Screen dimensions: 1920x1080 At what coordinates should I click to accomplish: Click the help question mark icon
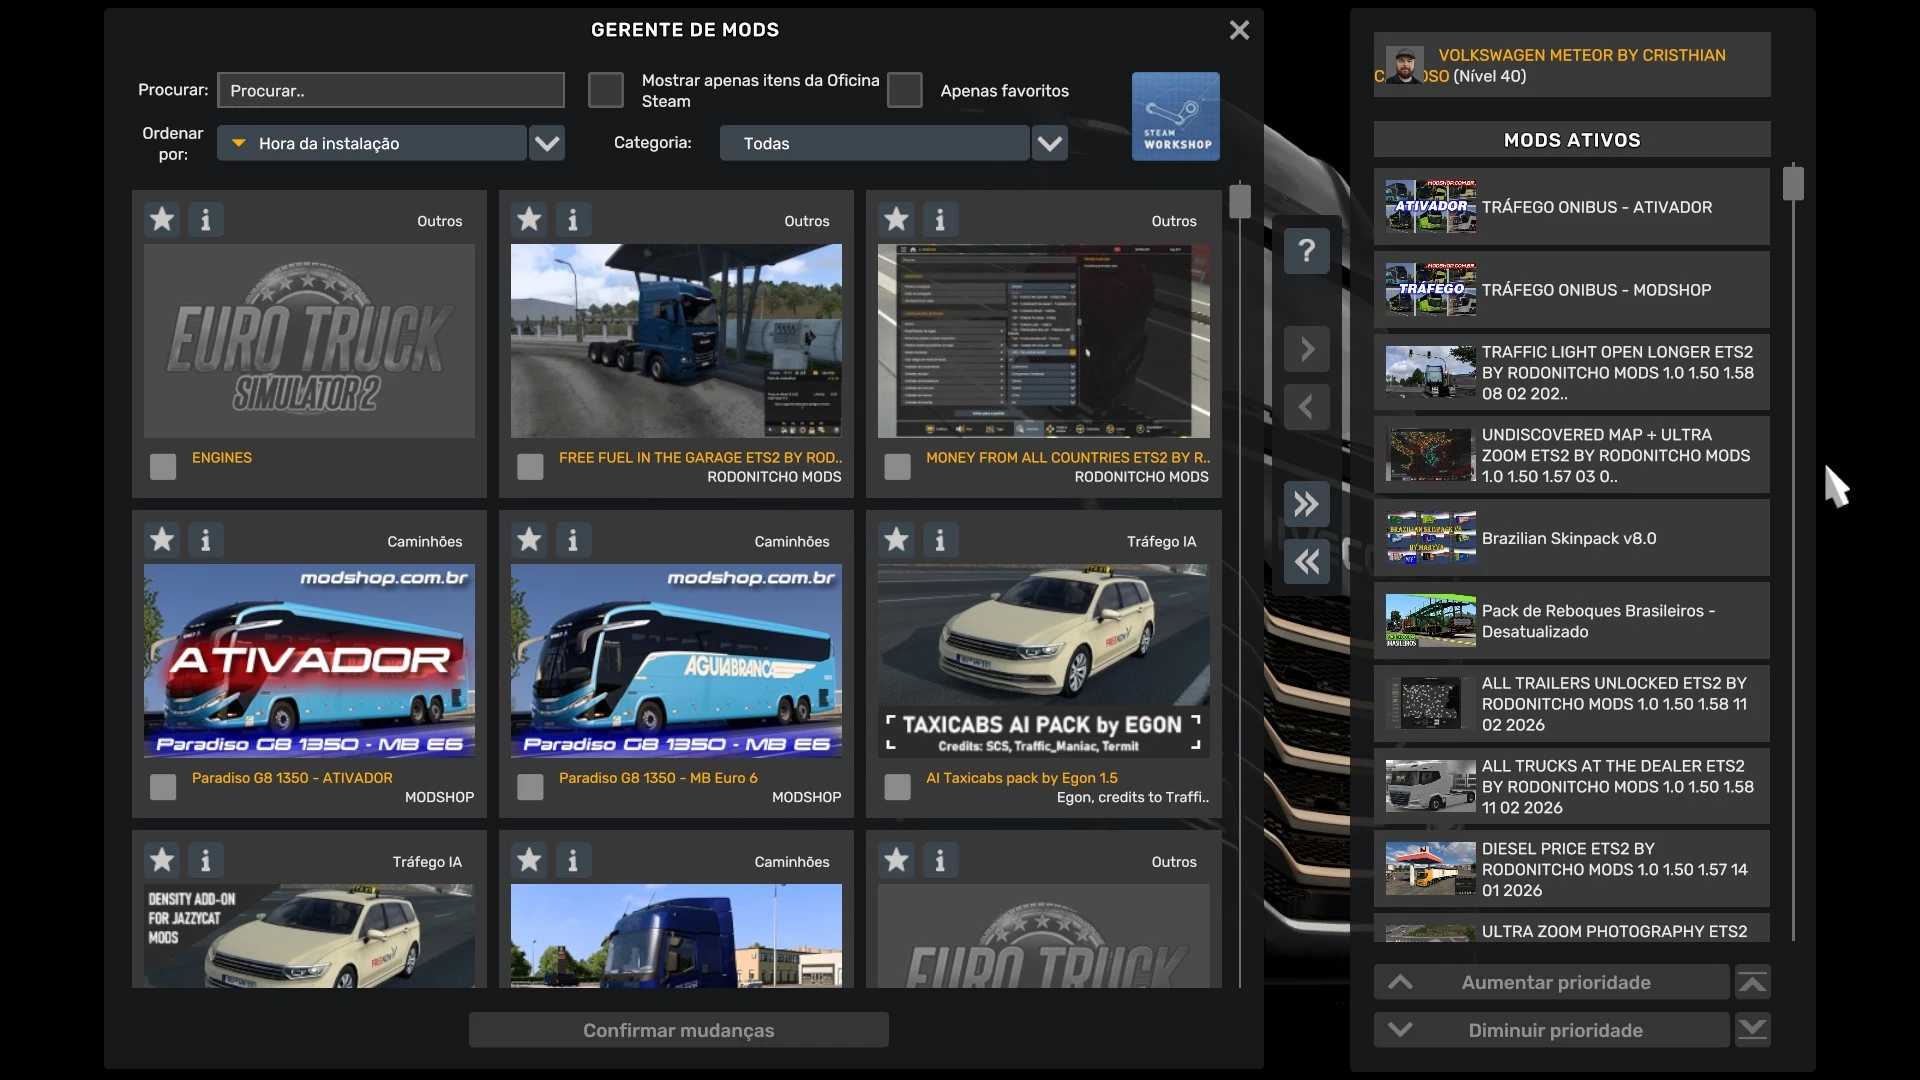pos(1306,250)
